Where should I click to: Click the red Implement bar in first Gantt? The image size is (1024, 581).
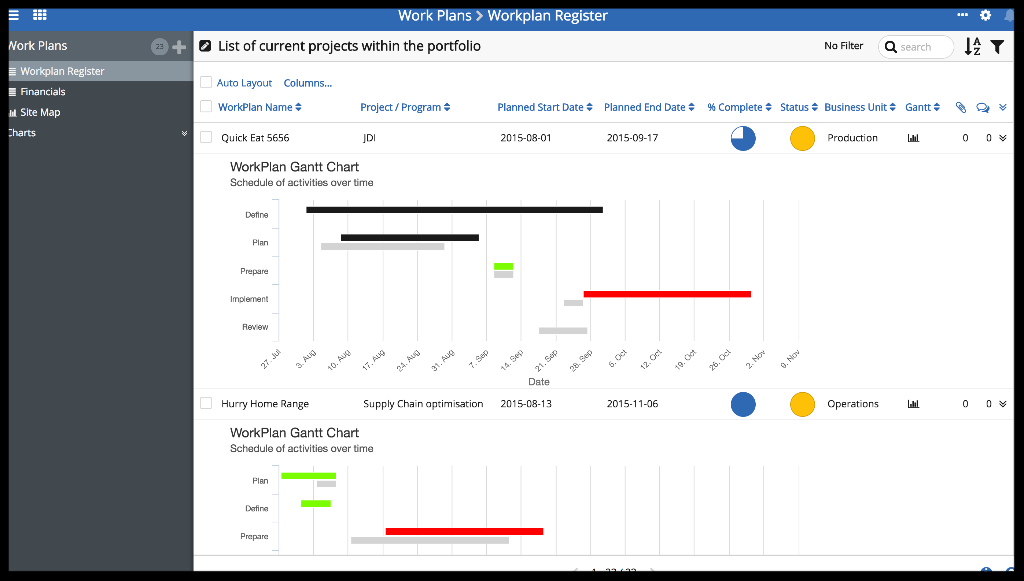coord(667,294)
